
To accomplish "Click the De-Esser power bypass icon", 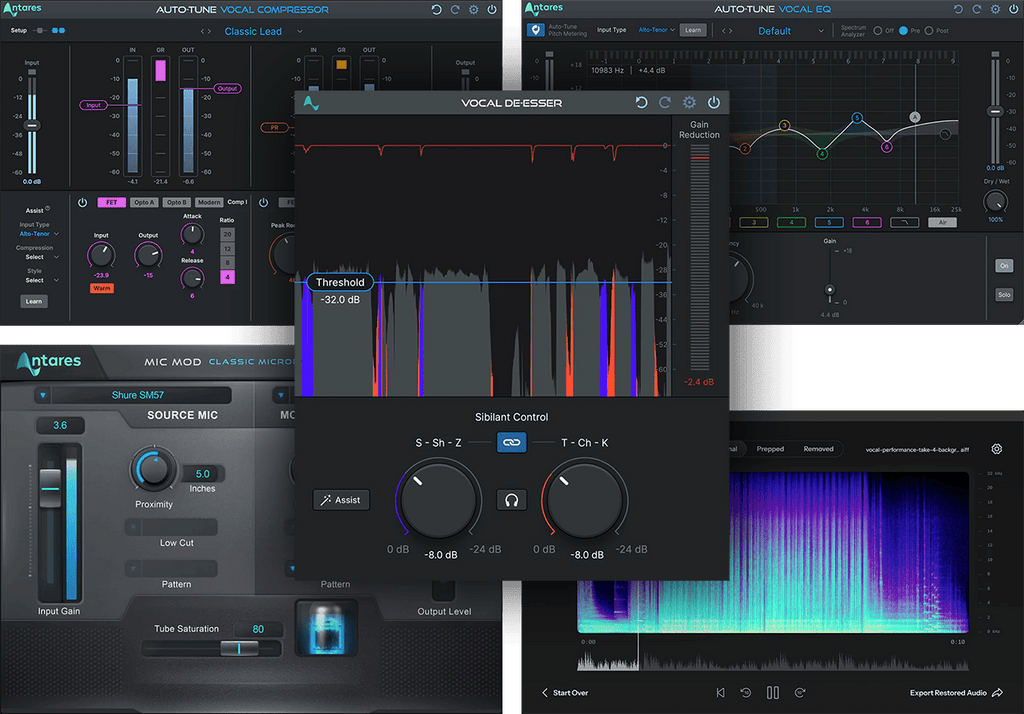I will coord(713,103).
